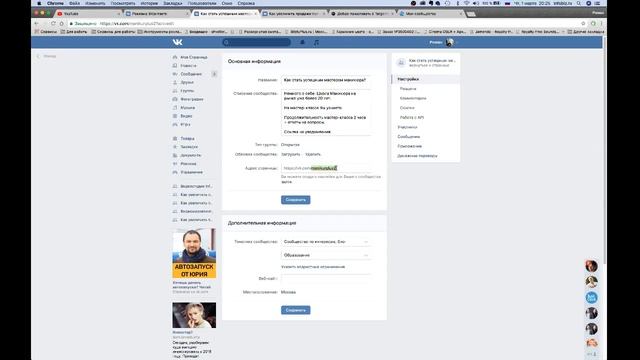Viewport: 640px width, 360px height.
Task: Reload the page in Chrome
Action: coord(53,24)
